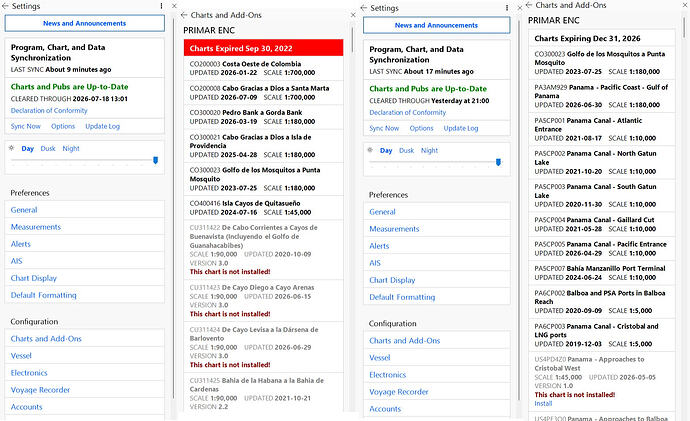690x421 pixels.
Task: Select Night mode in panel synced 9 minutes ago
Action: (71, 149)
